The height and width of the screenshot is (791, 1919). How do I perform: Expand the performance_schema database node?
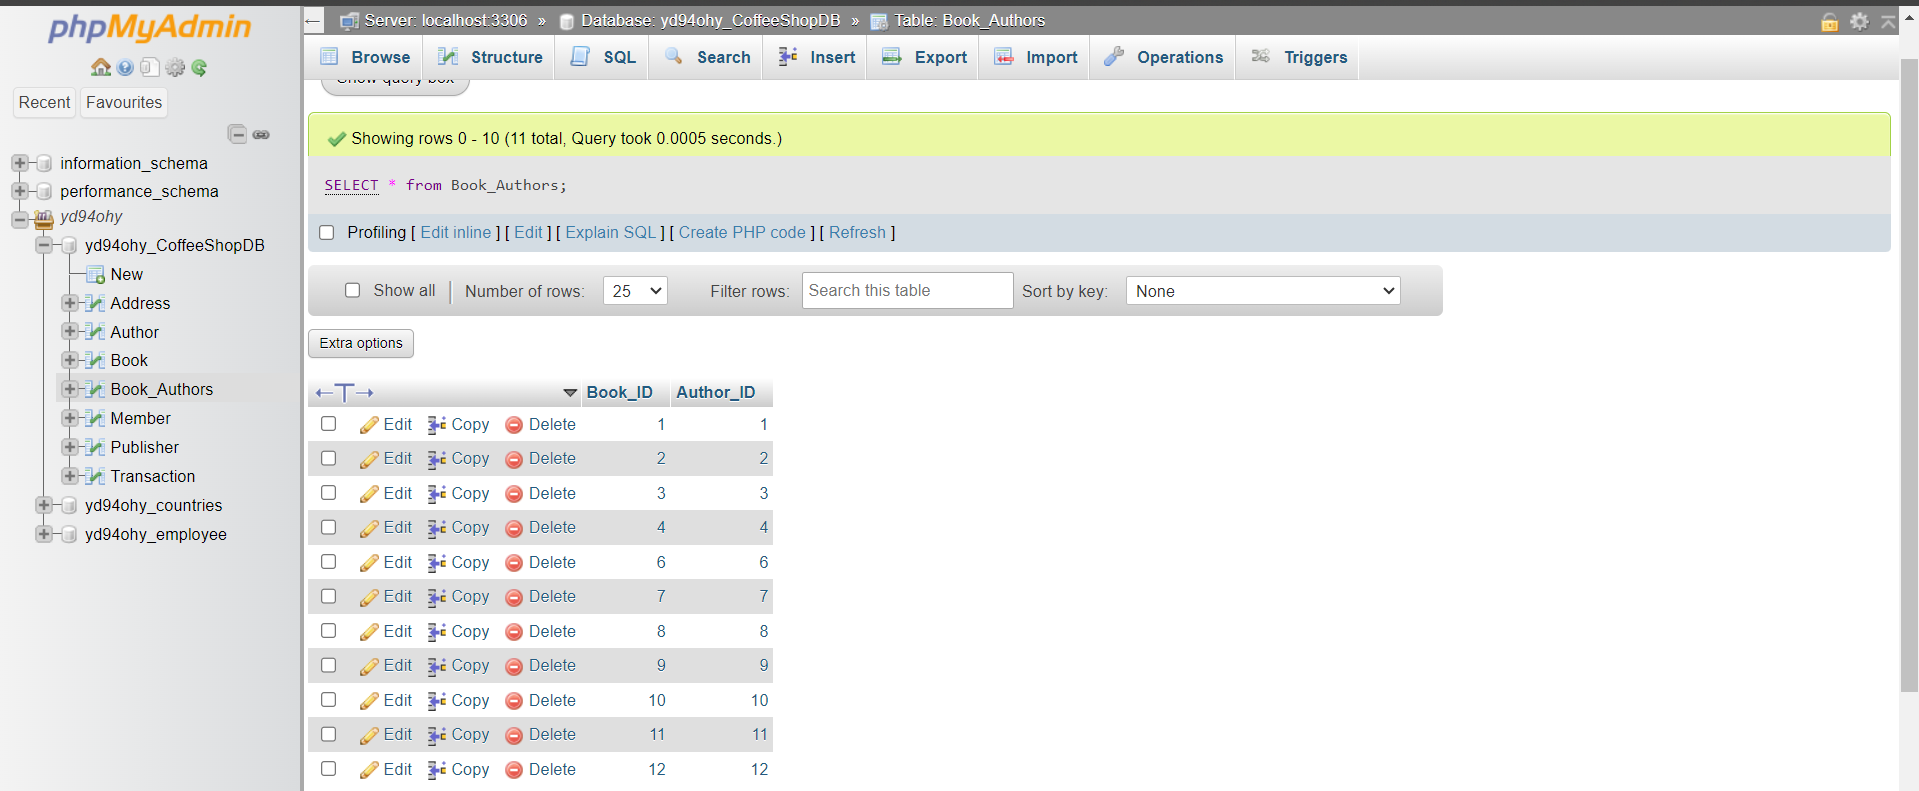pos(19,191)
